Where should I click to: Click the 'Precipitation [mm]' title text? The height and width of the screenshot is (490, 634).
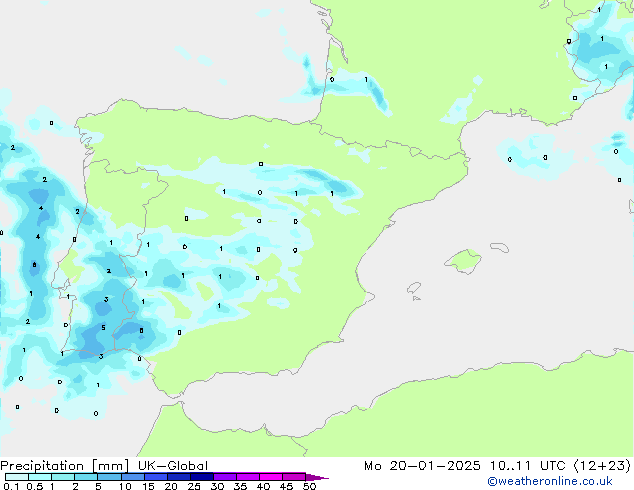tap(65, 466)
